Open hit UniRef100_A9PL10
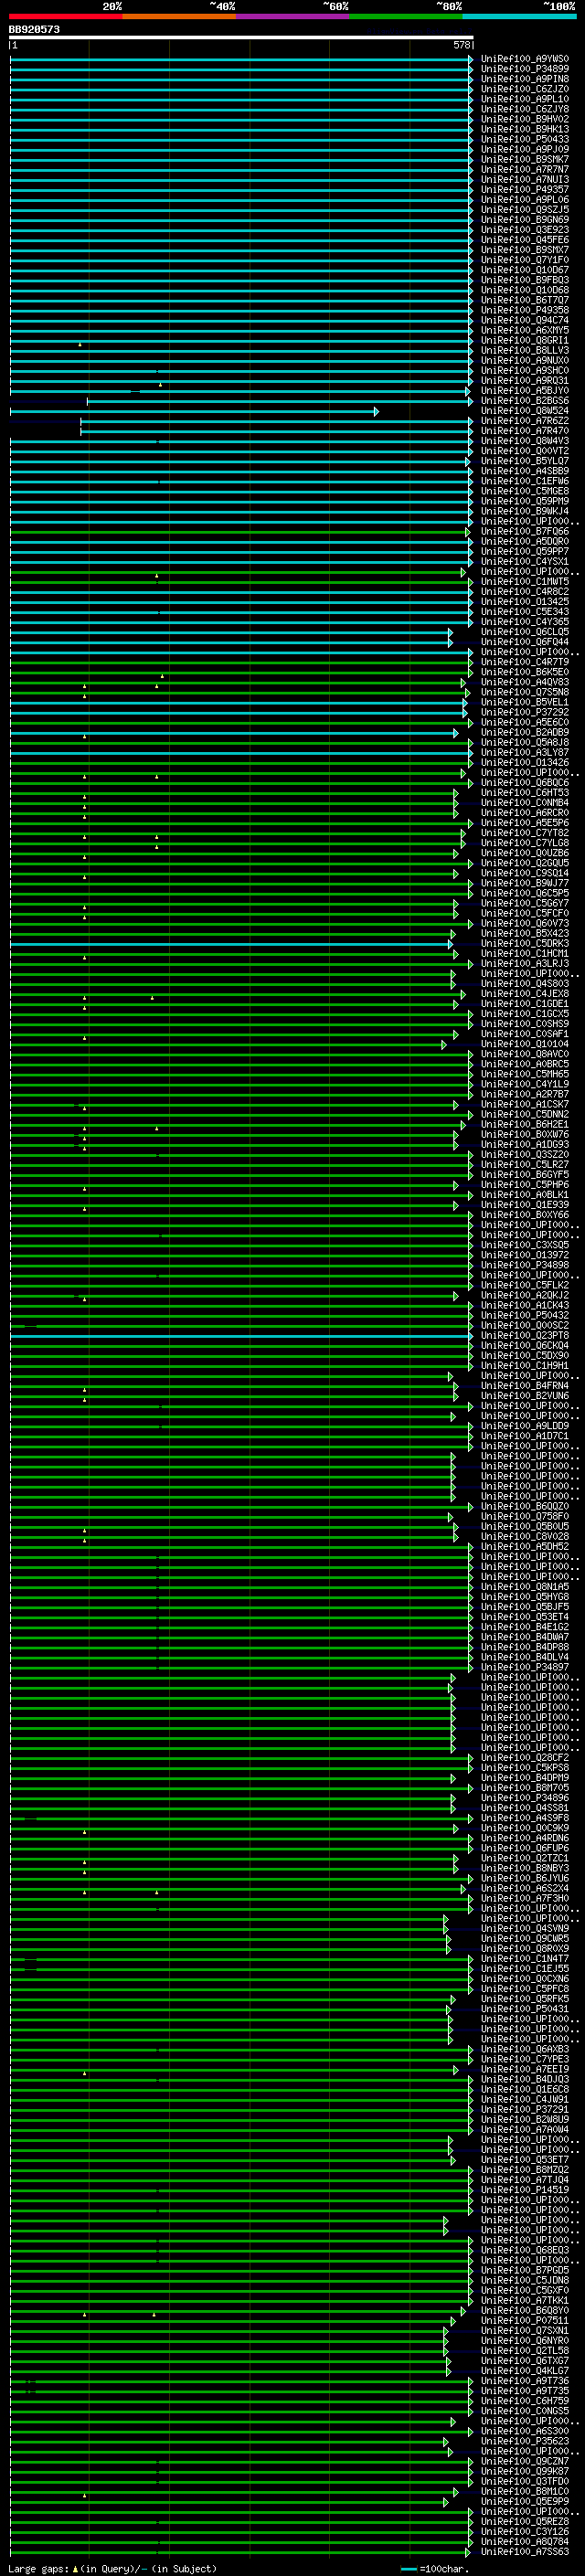 point(525,99)
